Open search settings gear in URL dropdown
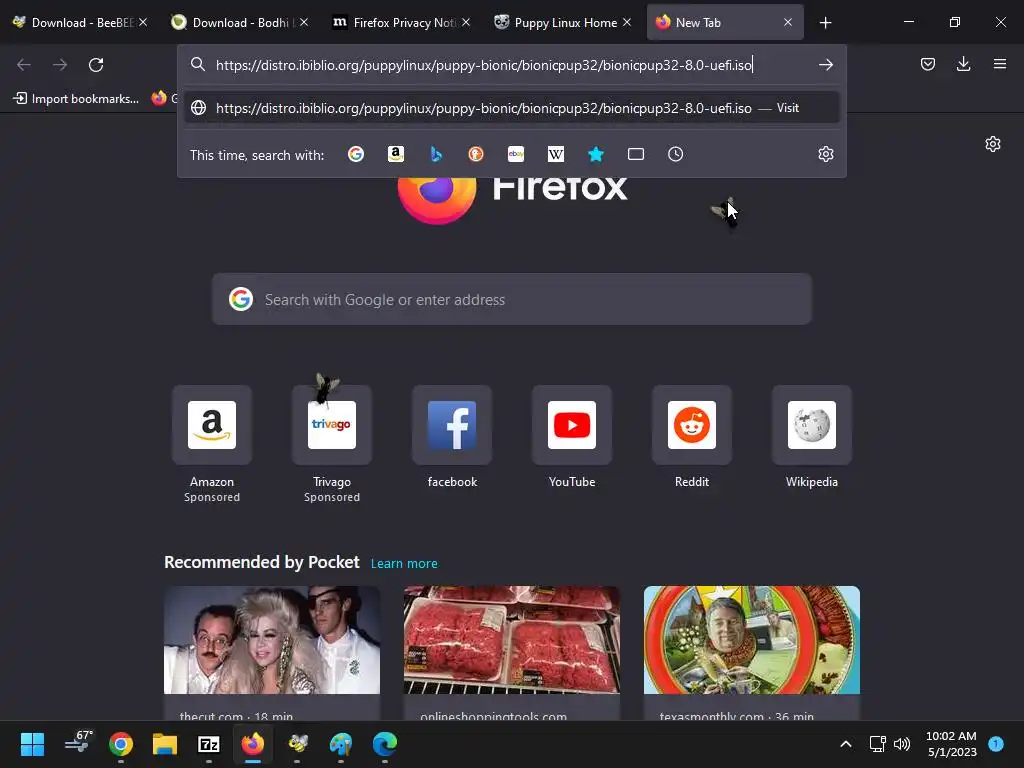Viewport: 1024px width, 768px height. point(825,154)
